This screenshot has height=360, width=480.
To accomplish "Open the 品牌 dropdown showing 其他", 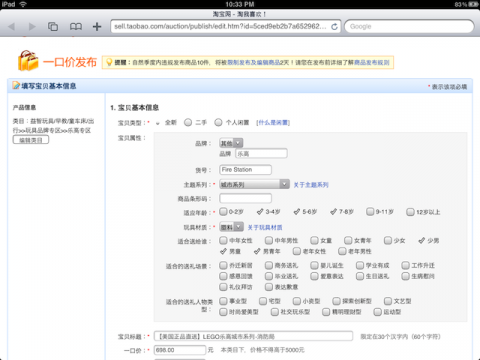I will pyautogui.click(x=231, y=143).
